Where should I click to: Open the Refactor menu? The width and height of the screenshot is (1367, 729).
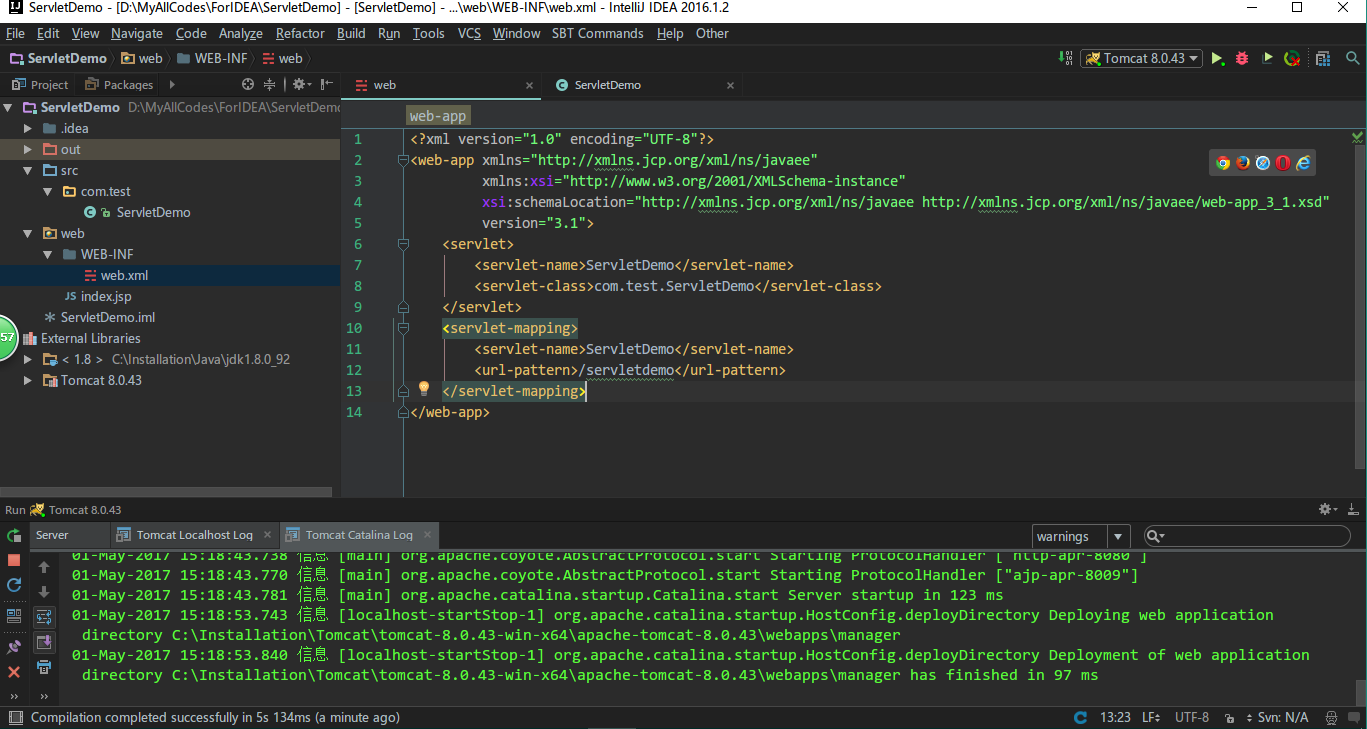coord(300,33)
